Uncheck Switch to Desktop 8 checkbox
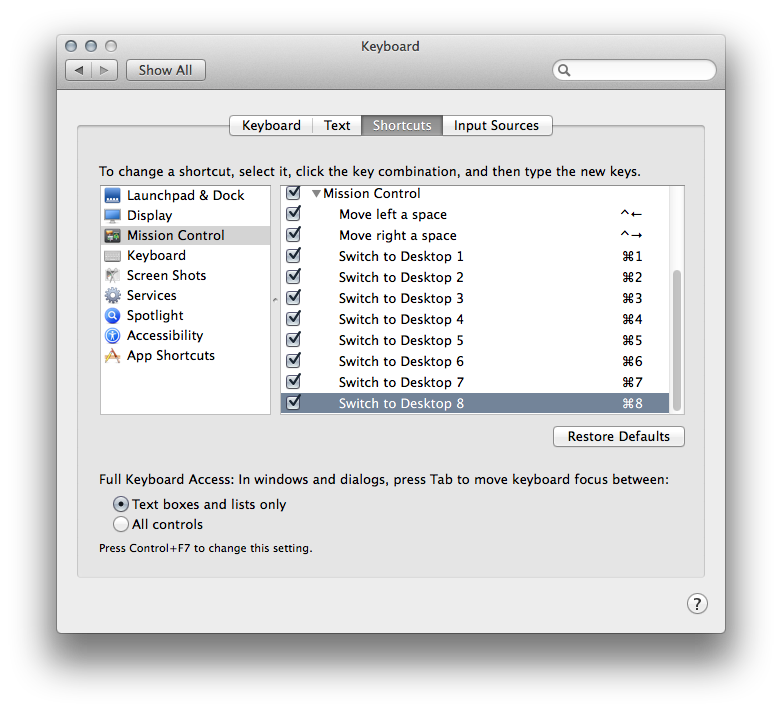Viewport: 782px width, 712px height. click(x=293, y=402)
